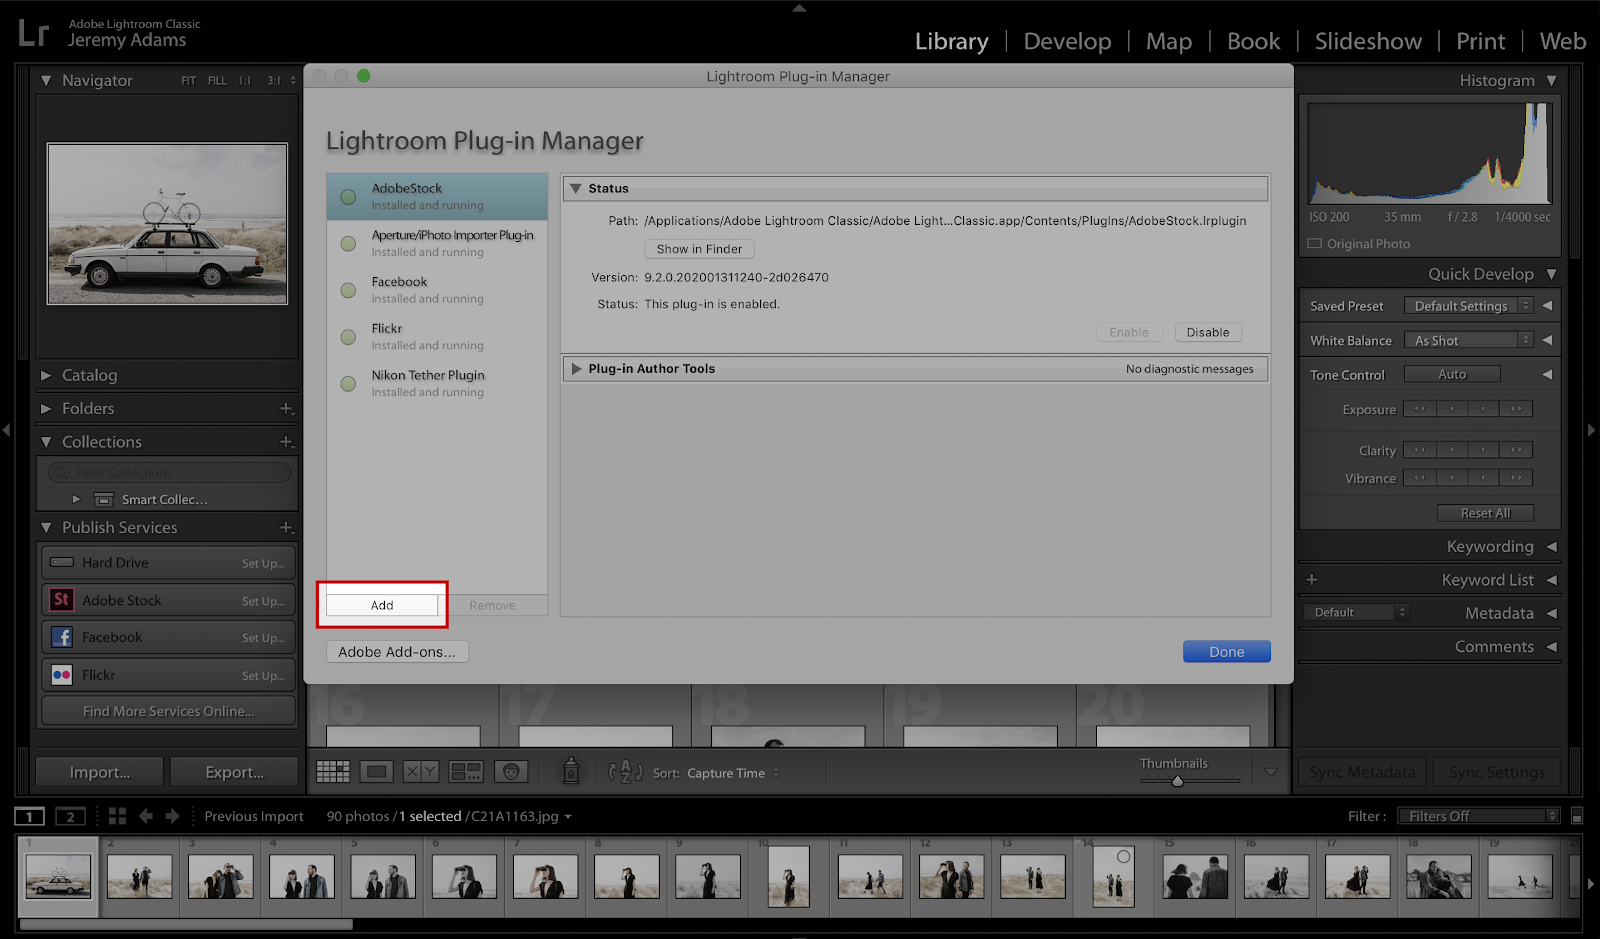The width and height of the screenshot is (1600, 939).
Task: Switch to Book module
Action: [1253, 41]
